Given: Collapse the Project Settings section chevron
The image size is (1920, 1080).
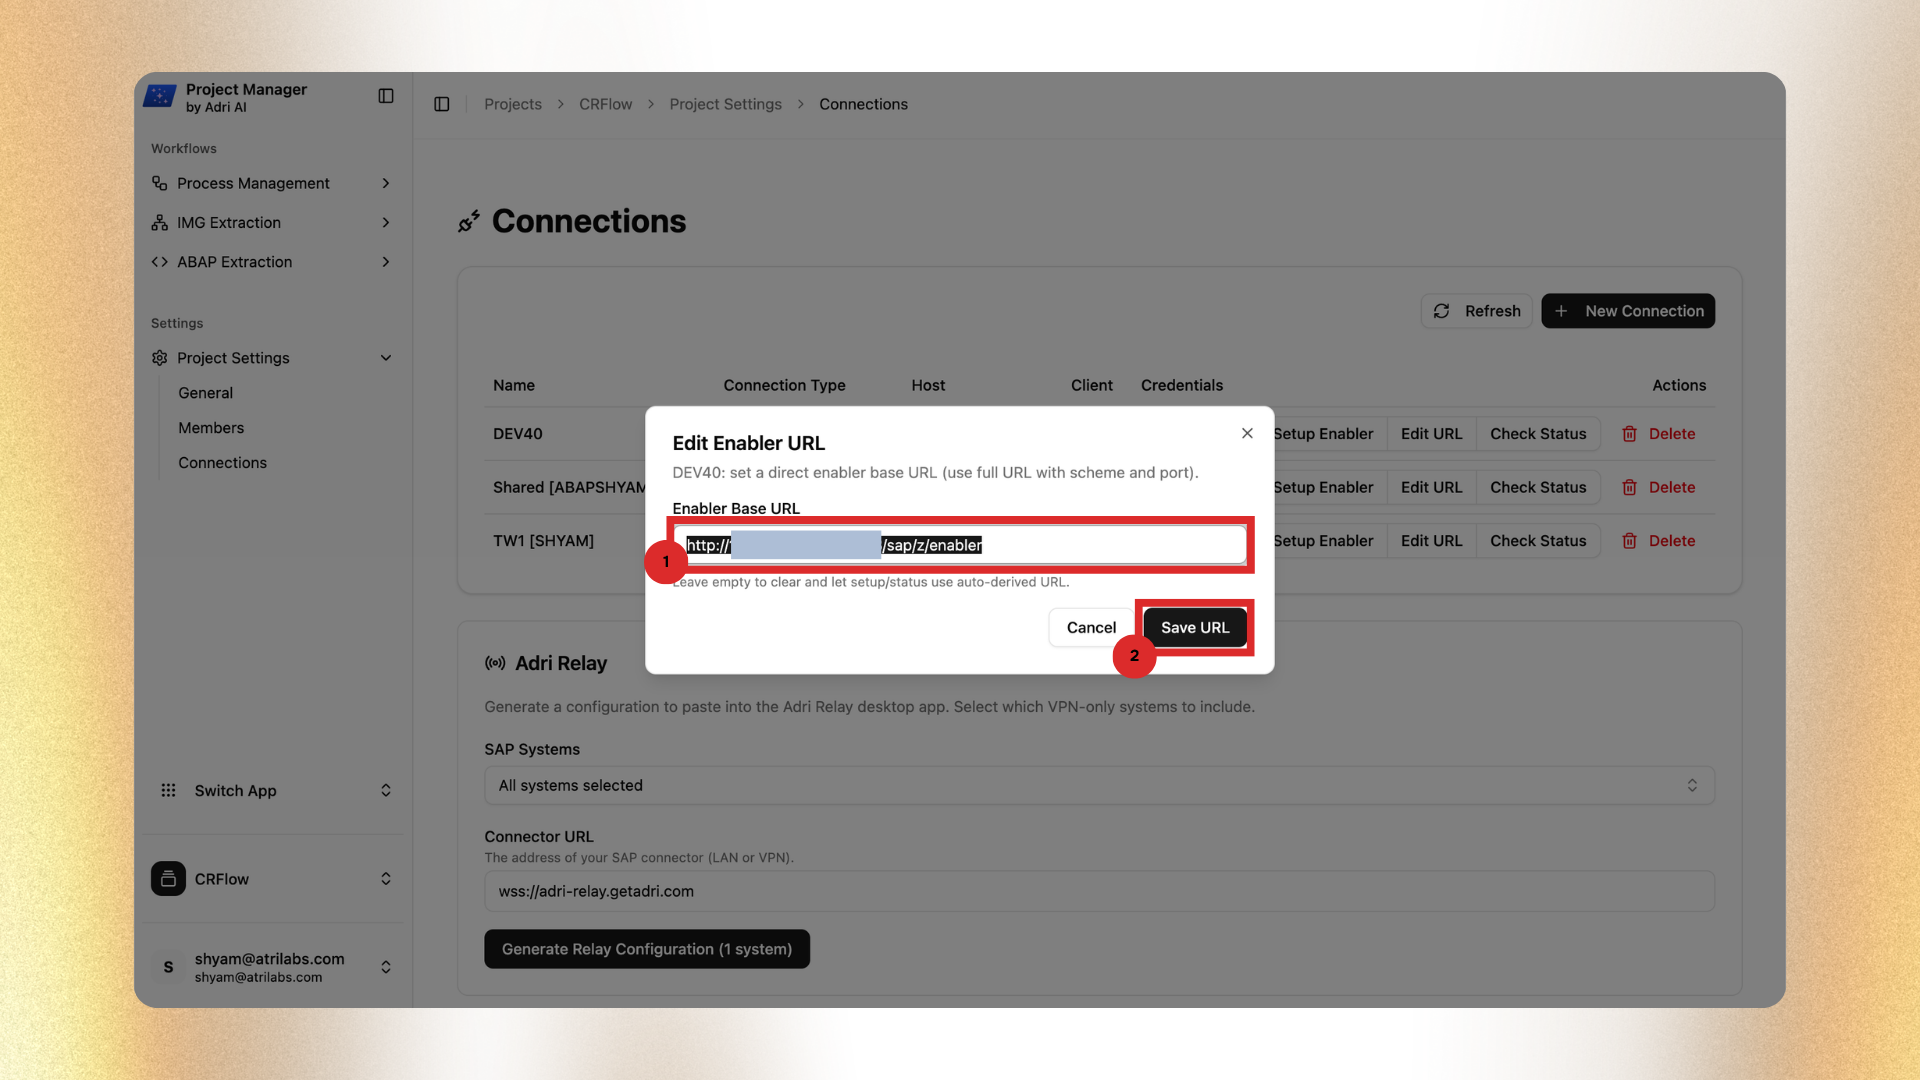Looking at the screenshot, I should pyautogui.click(x=386, y=357).
